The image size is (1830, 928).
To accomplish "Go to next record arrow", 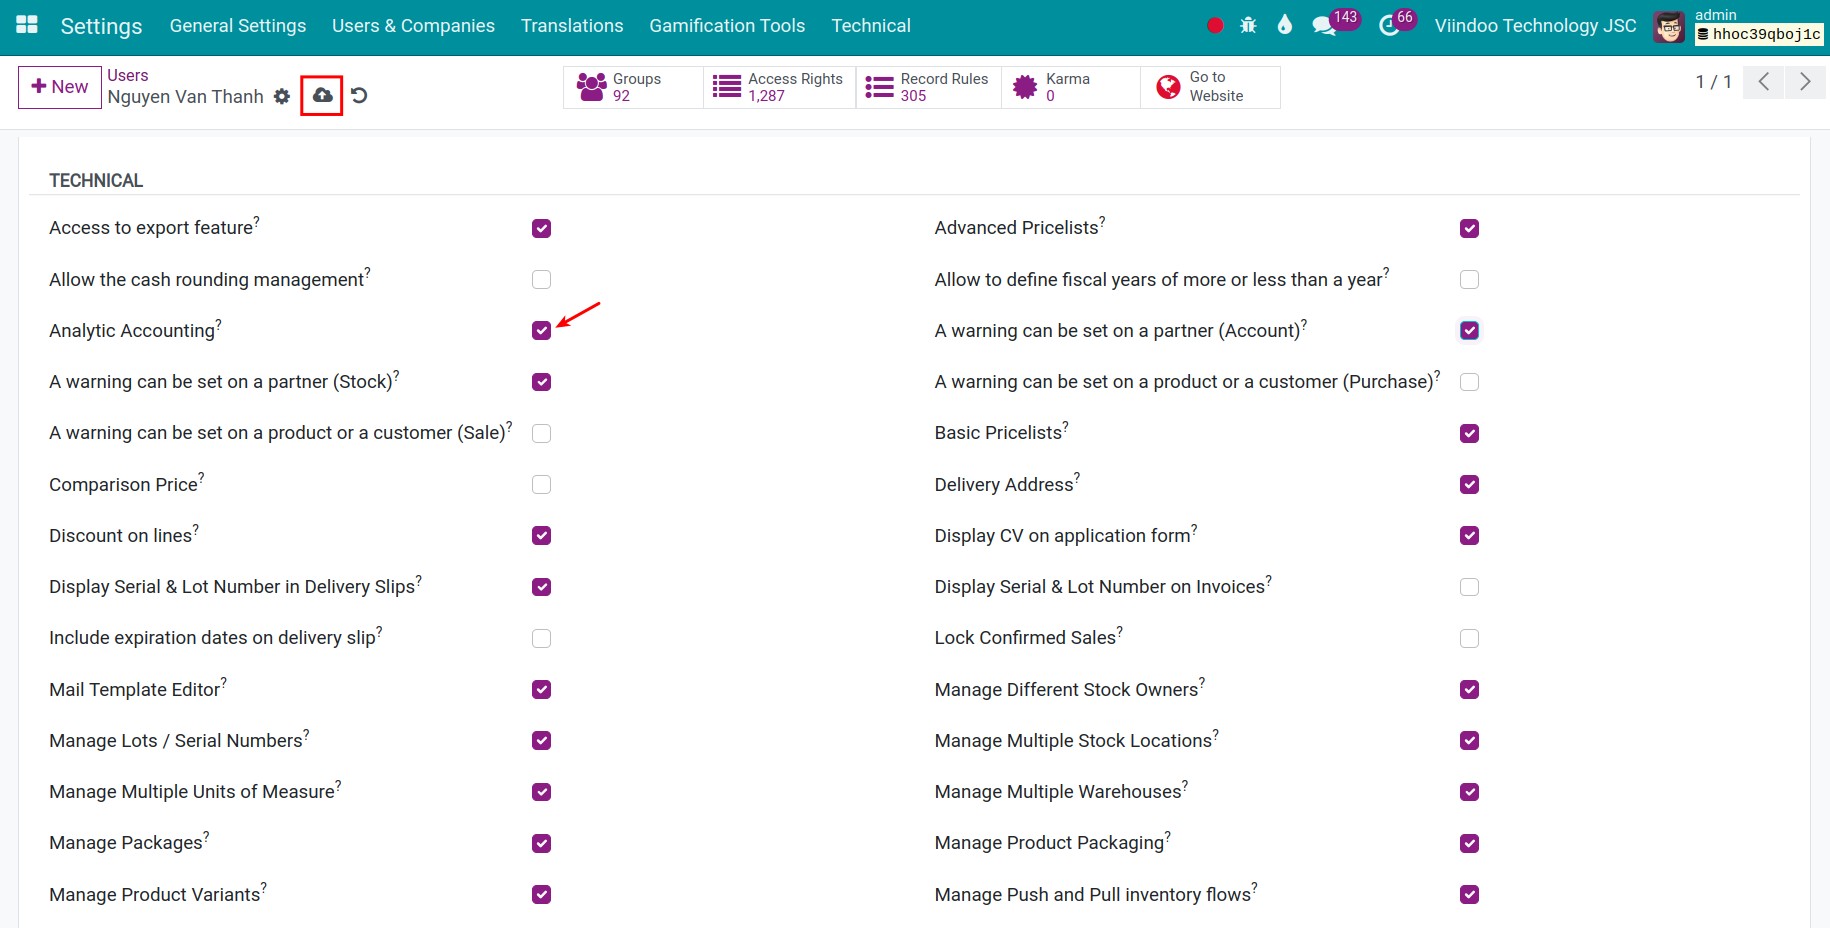I will click(1806, 82).
